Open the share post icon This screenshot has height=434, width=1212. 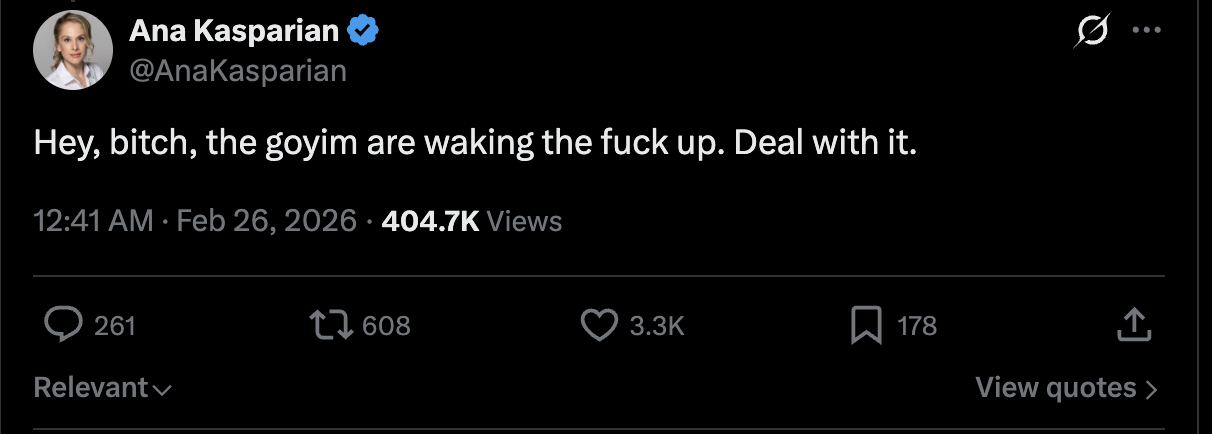point(1134,324)
